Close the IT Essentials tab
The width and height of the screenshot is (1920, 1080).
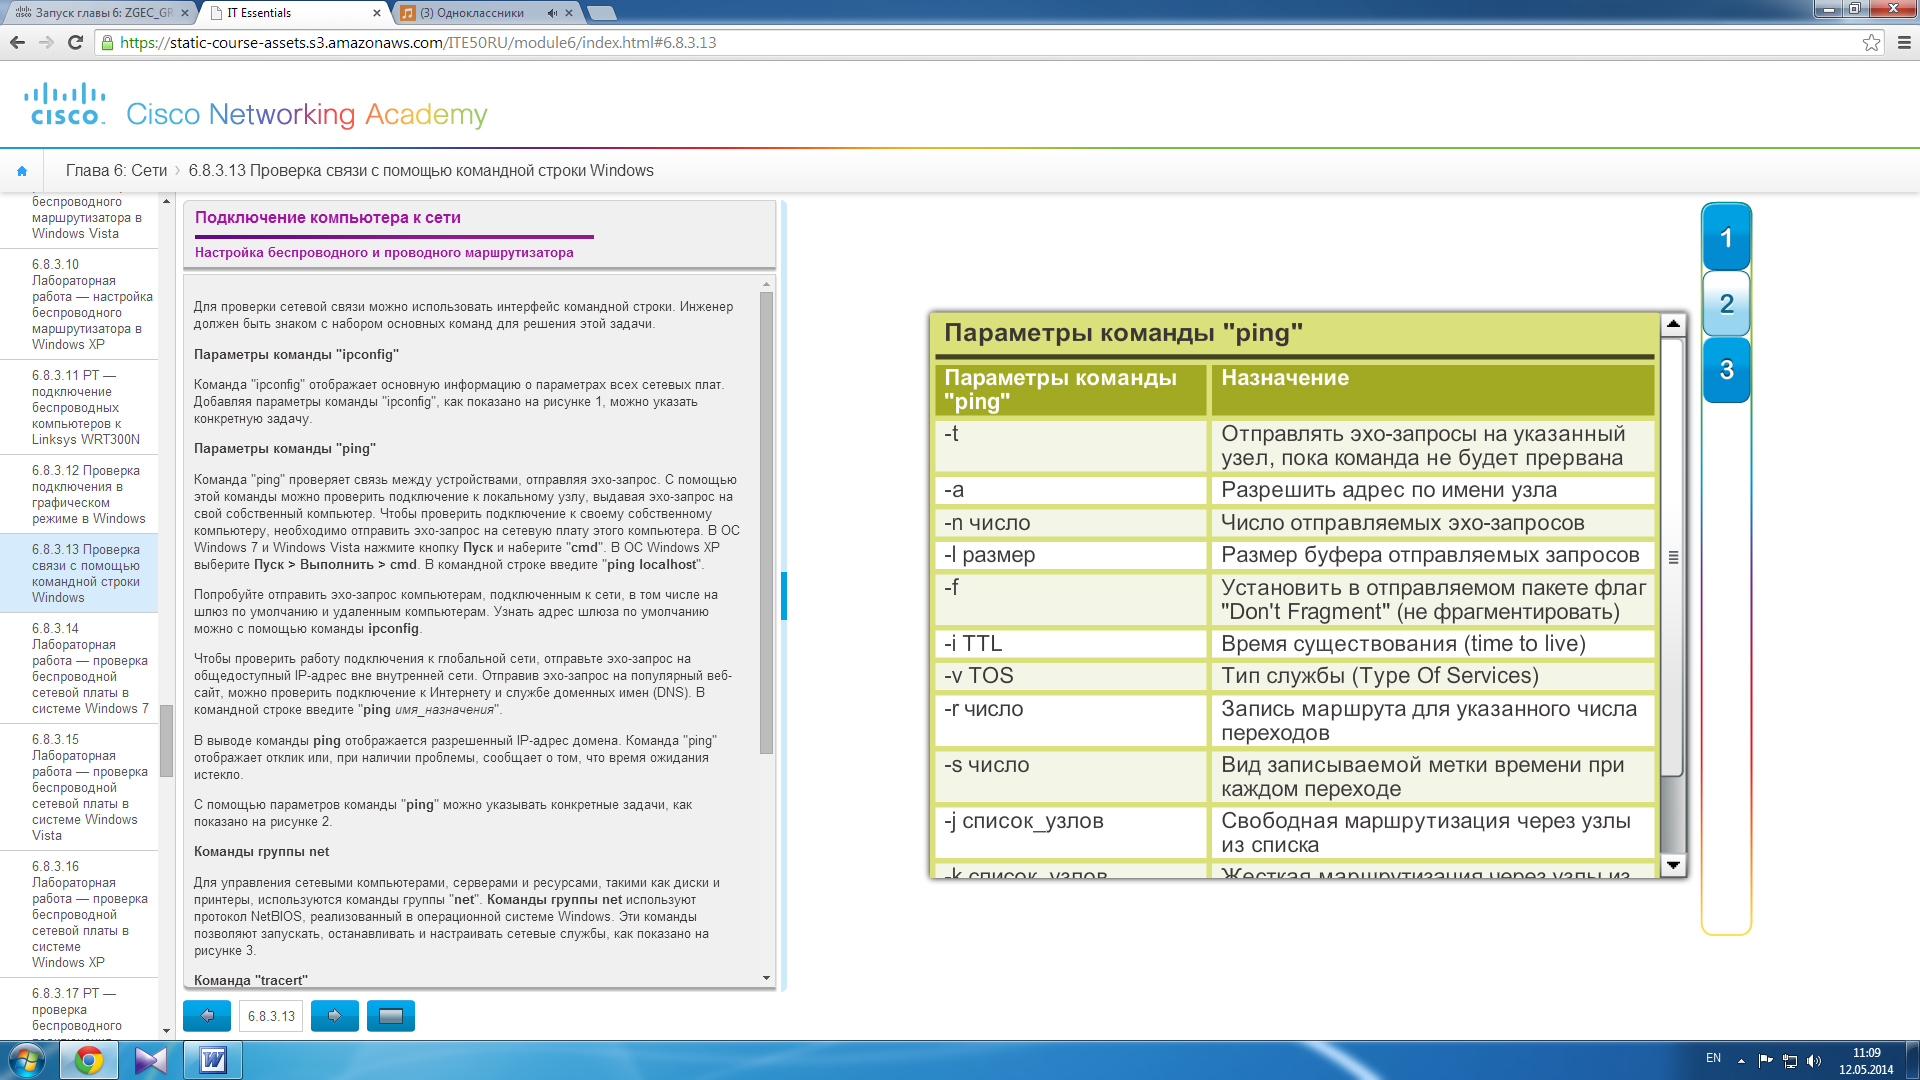[377, 13]
